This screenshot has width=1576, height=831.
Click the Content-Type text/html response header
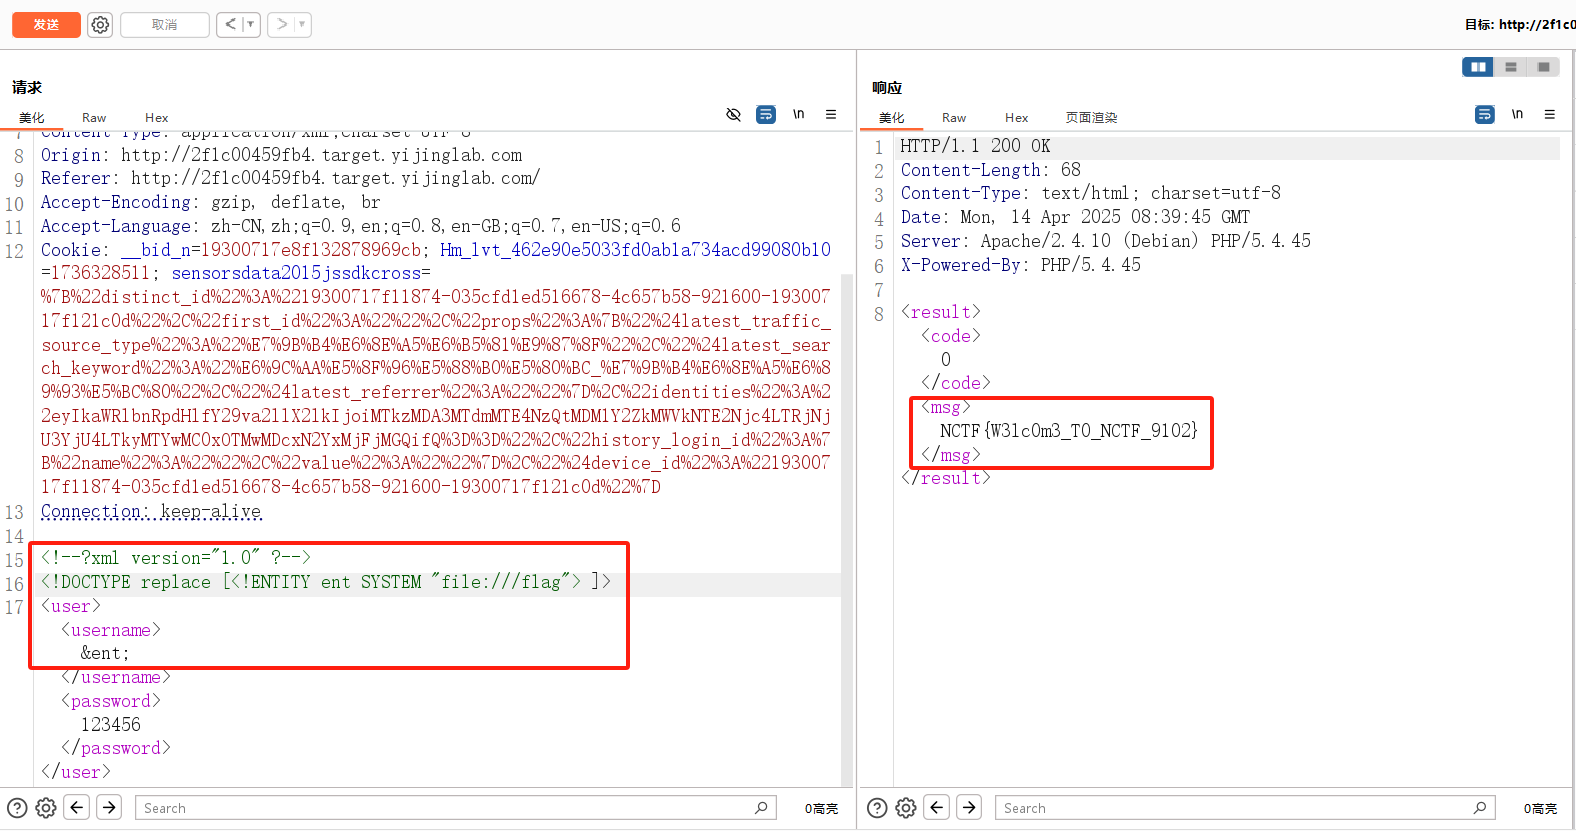(1090, 193)
